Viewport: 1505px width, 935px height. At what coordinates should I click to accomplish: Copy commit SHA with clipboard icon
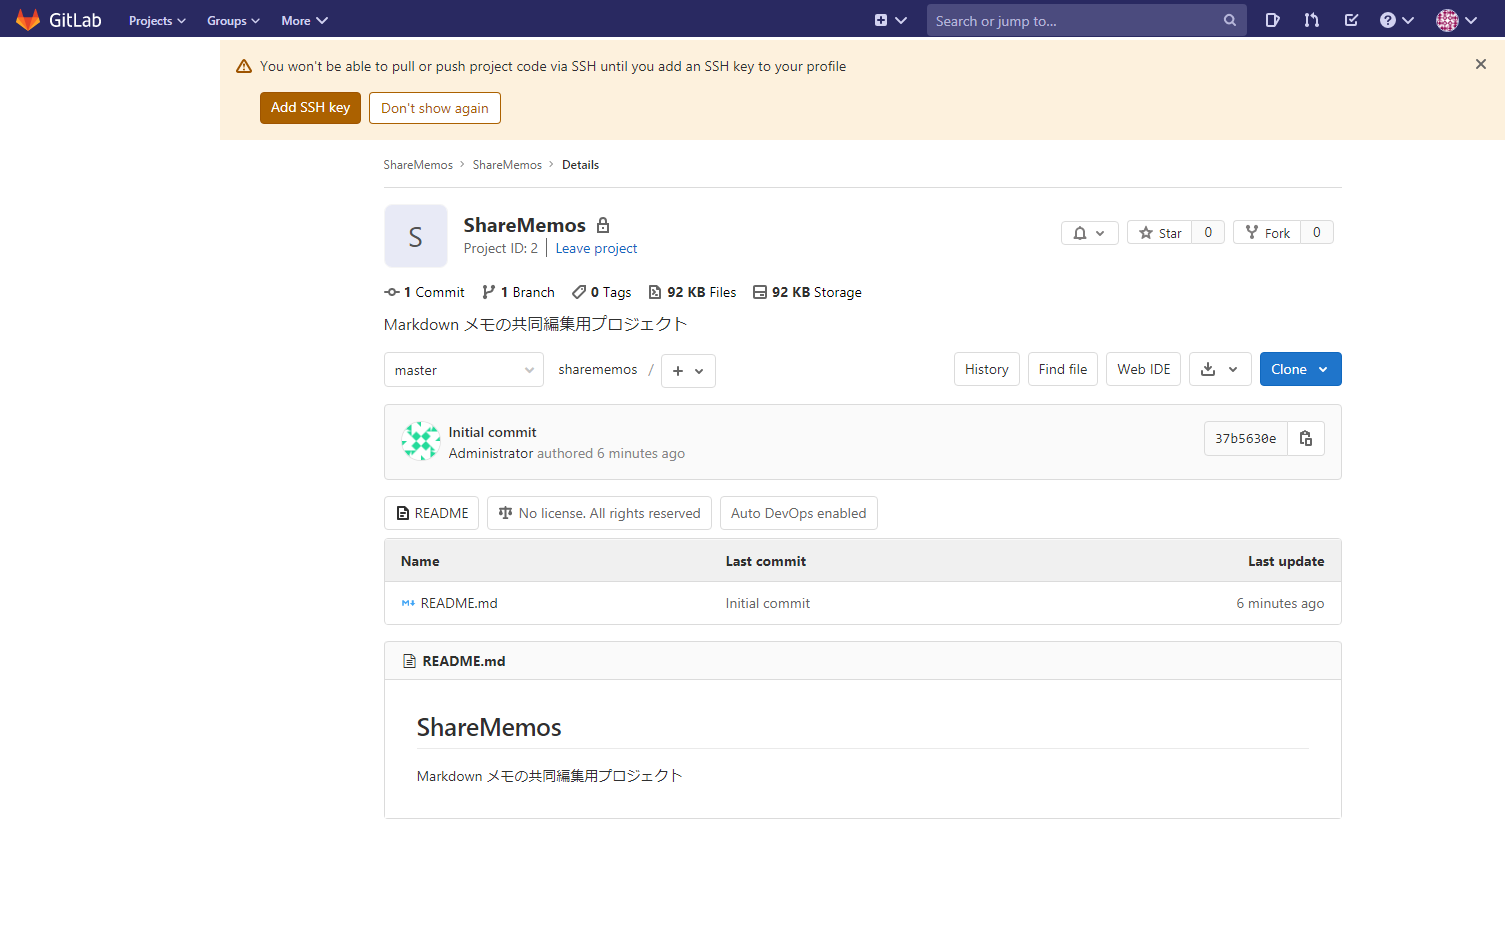1305,439
